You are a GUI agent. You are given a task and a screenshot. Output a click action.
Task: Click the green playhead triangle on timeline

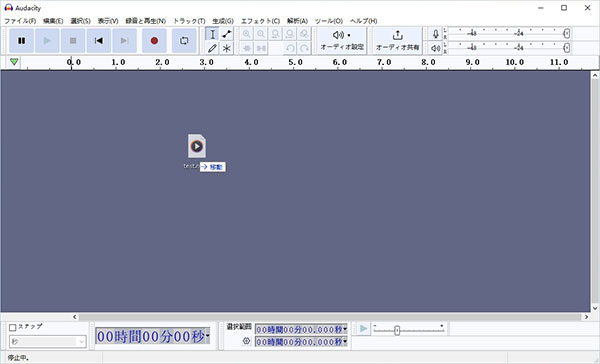pyautogui.click(x=14, y=62)
